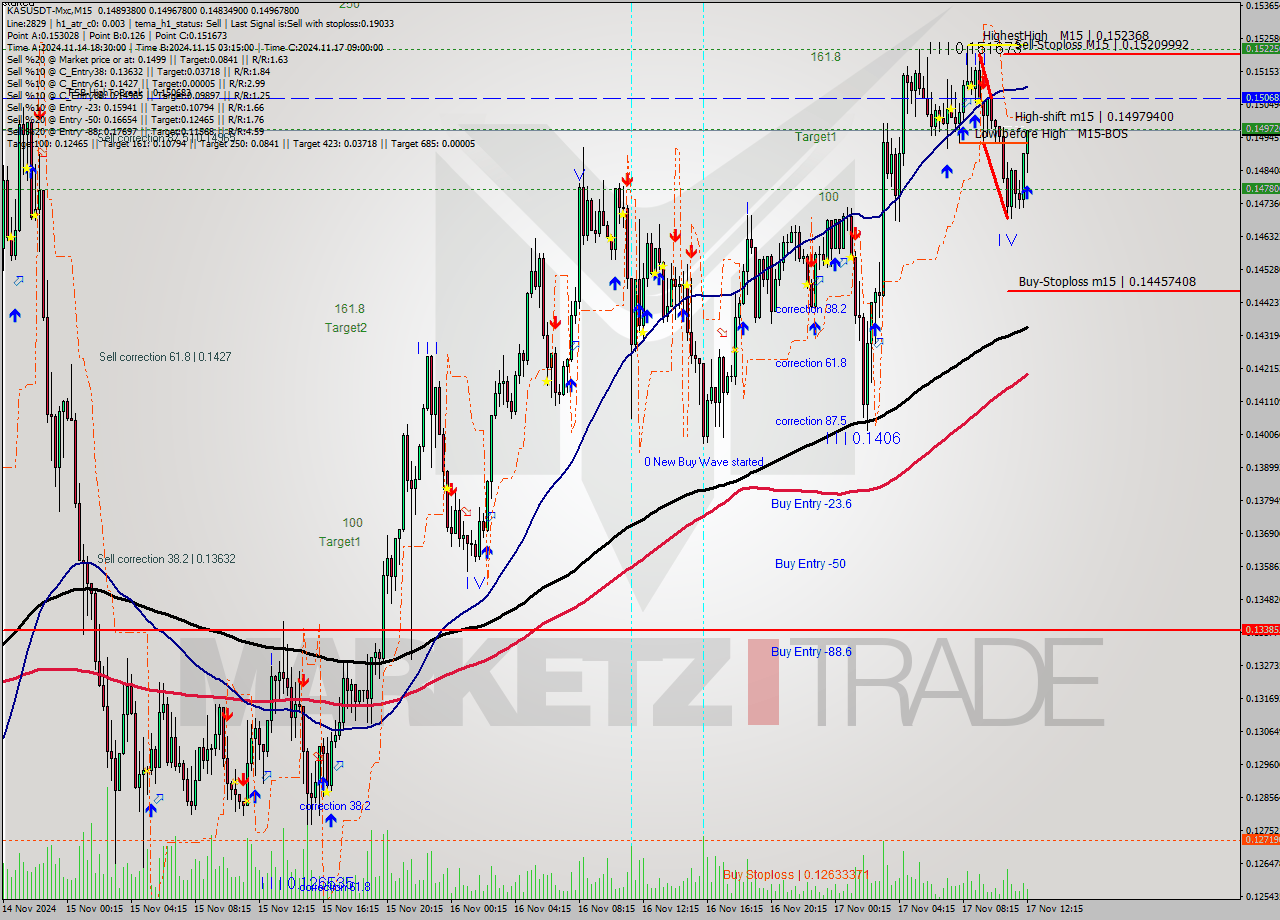The width and height of the screenshot is (1280, 920).
Task: Select the 'Low before High M15-BOS' label
Action: (x=1051, y=134)
